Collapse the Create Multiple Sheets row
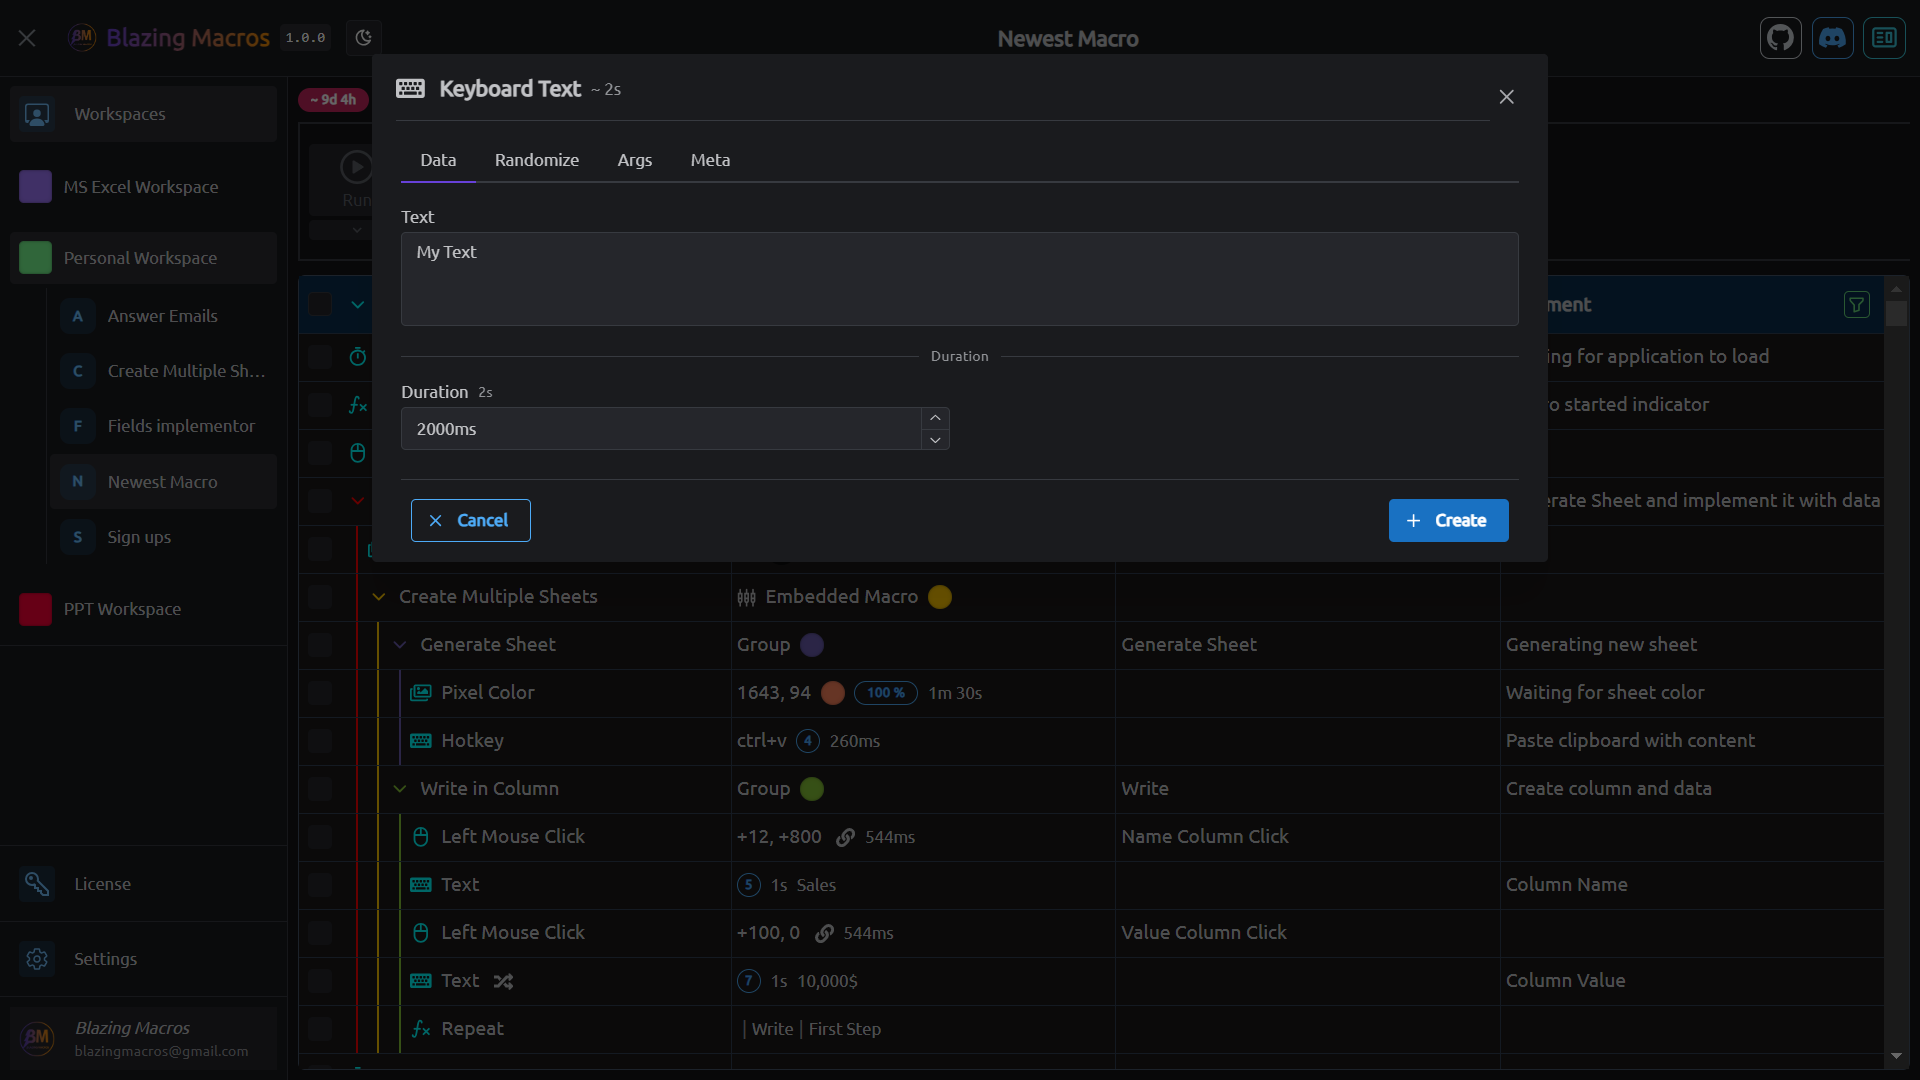 [379, 597]
